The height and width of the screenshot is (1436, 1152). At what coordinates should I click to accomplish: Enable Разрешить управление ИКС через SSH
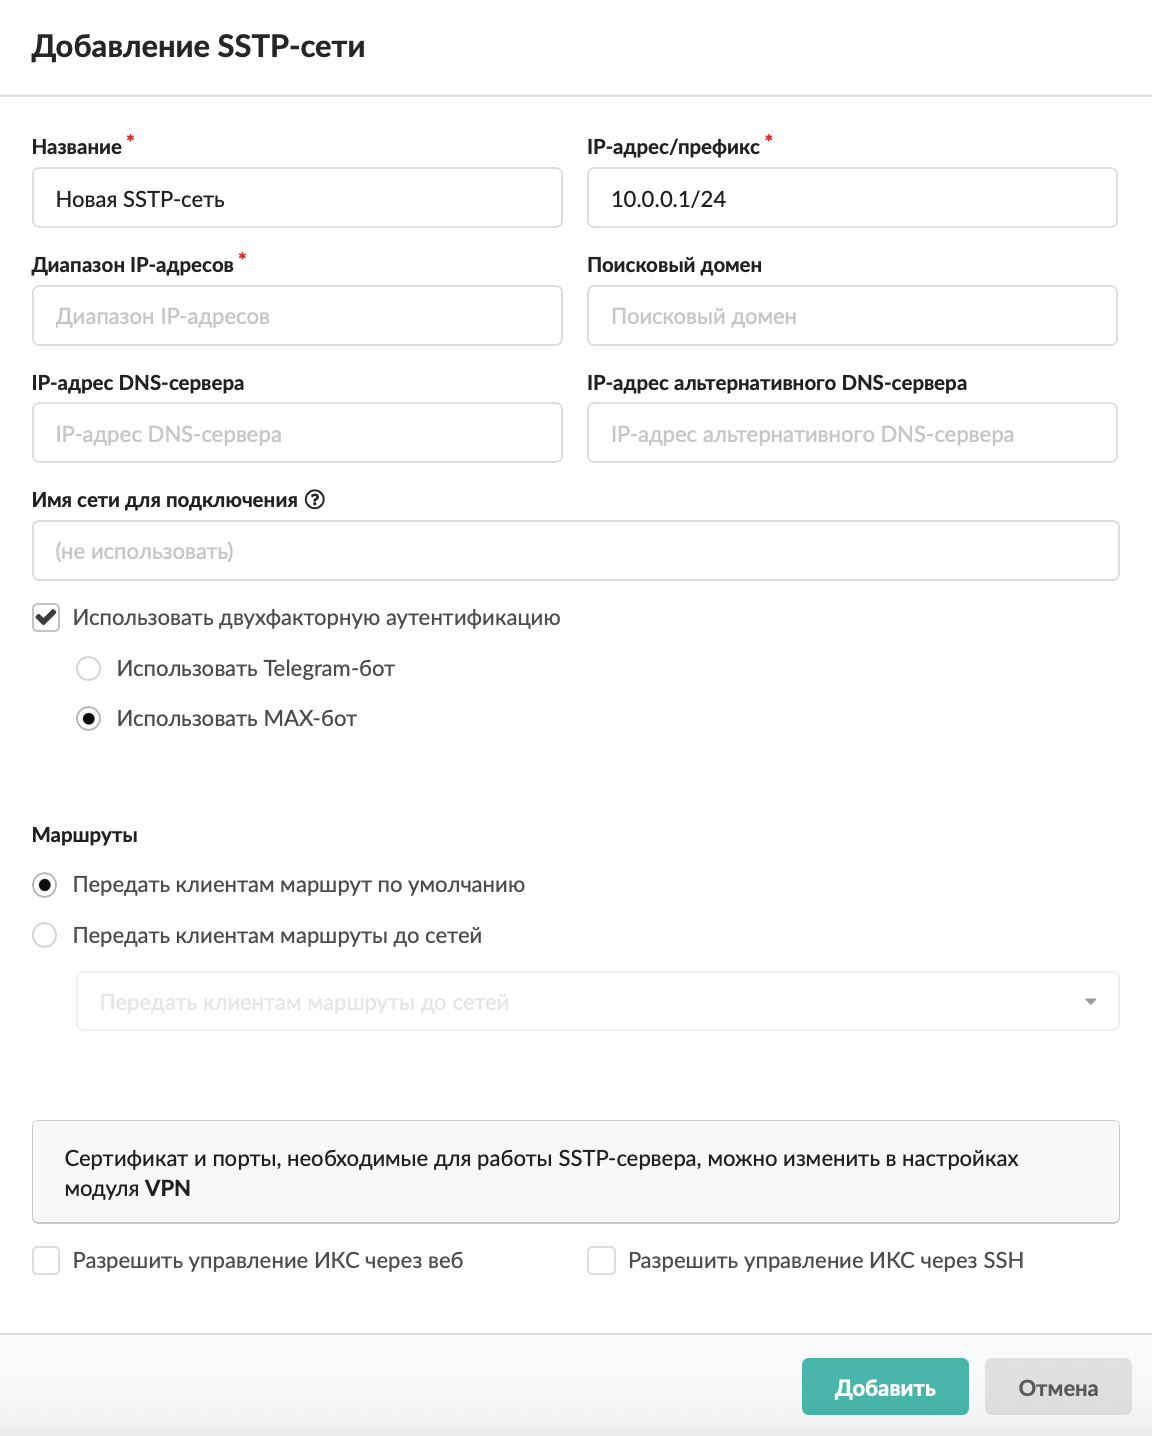point(601,1260)
